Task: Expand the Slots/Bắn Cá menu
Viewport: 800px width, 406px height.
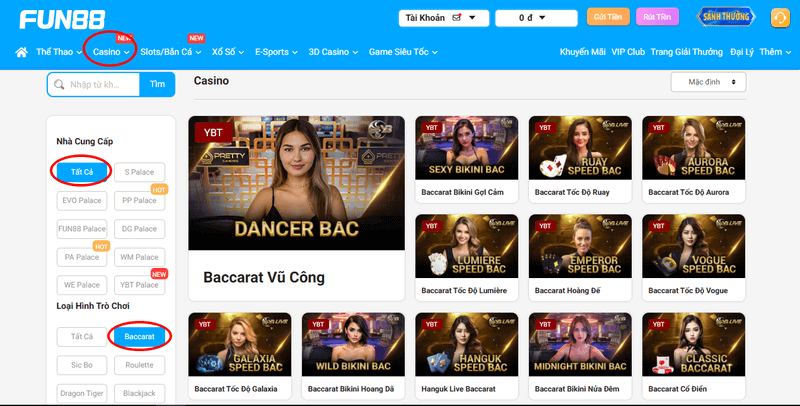Action: [170, 52]
